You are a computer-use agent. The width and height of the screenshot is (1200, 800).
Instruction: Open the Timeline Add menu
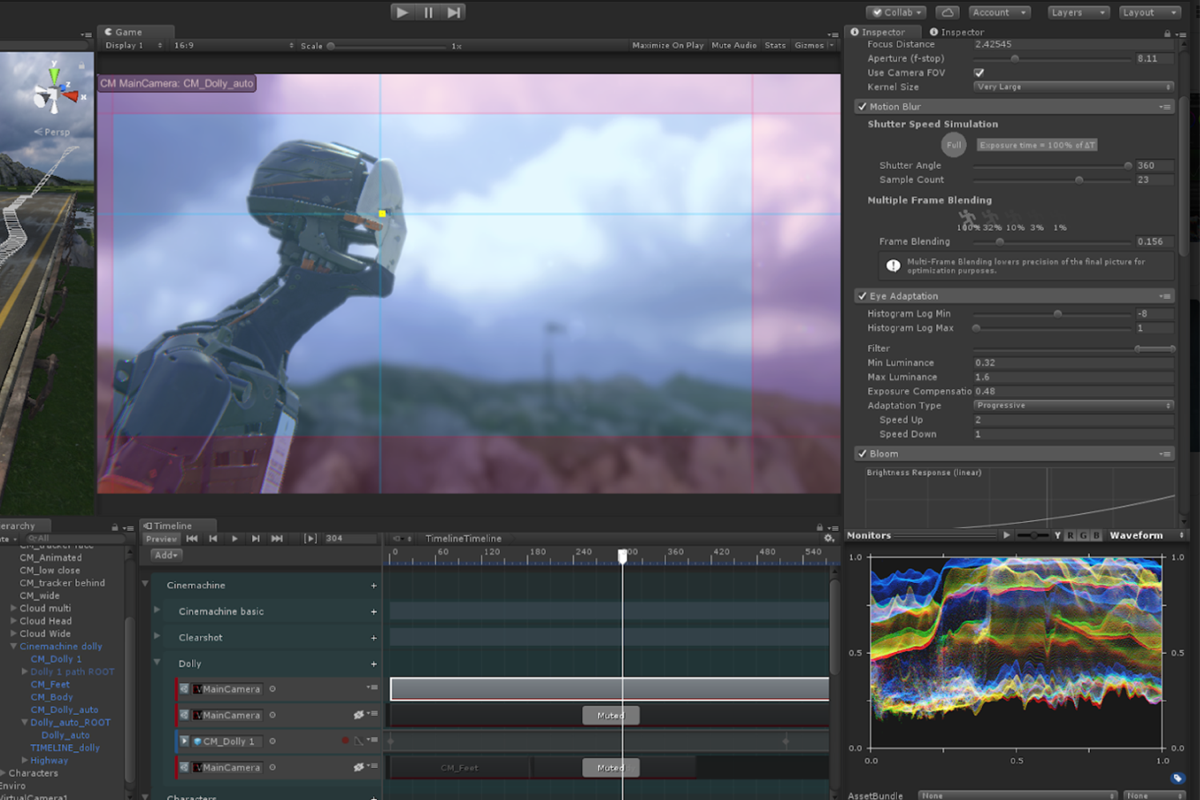coord(166,555)
